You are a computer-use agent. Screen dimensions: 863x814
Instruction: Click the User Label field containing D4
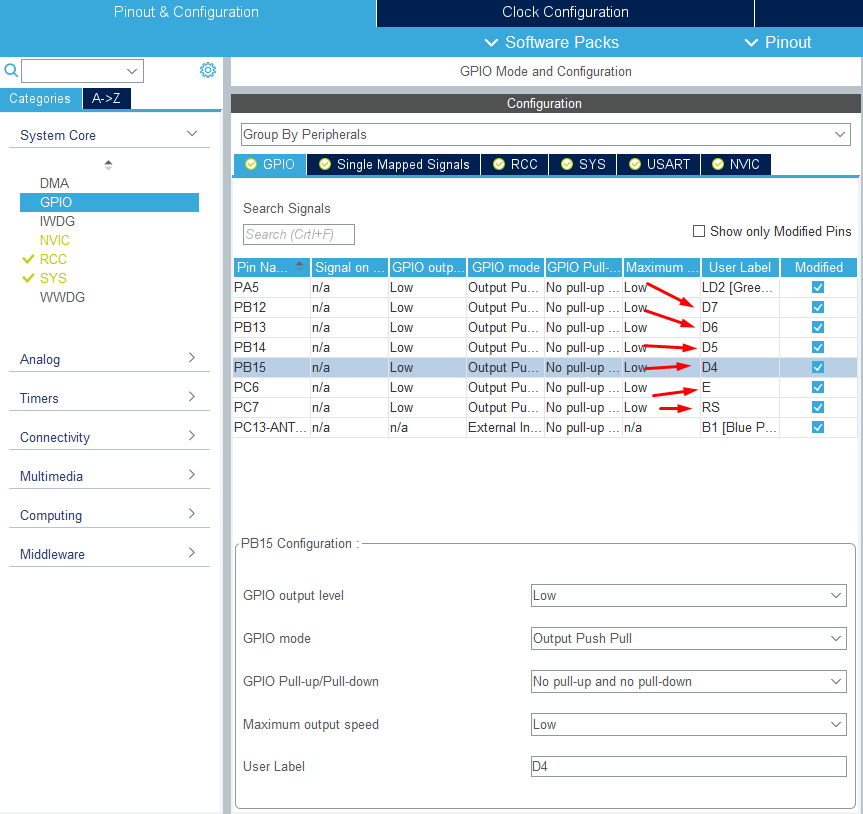[688, 766]
